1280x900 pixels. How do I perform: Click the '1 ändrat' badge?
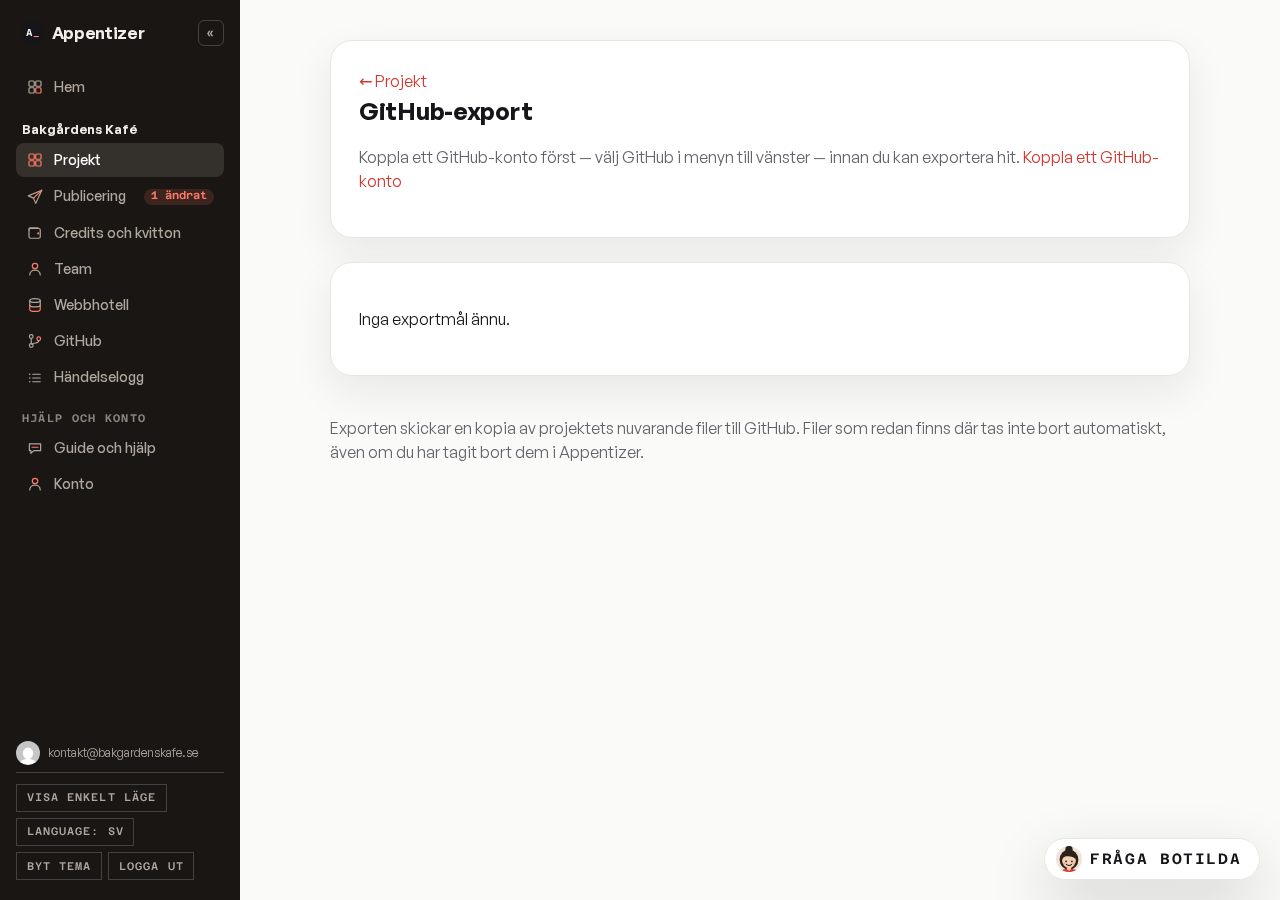click(x=179, y=196)
